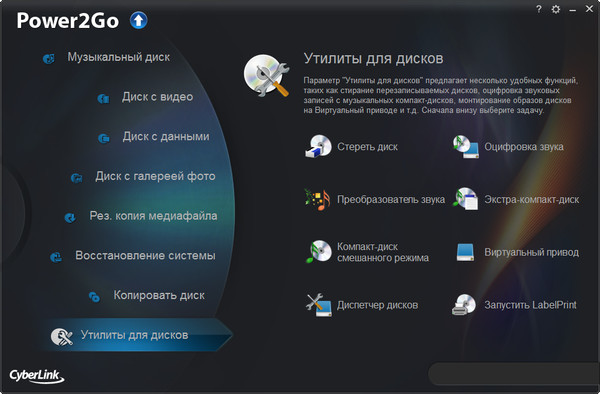Viewport: 600px width, 394px height.
Task: Open Виртуальный привод utility
Action: [x=532, y=252]
